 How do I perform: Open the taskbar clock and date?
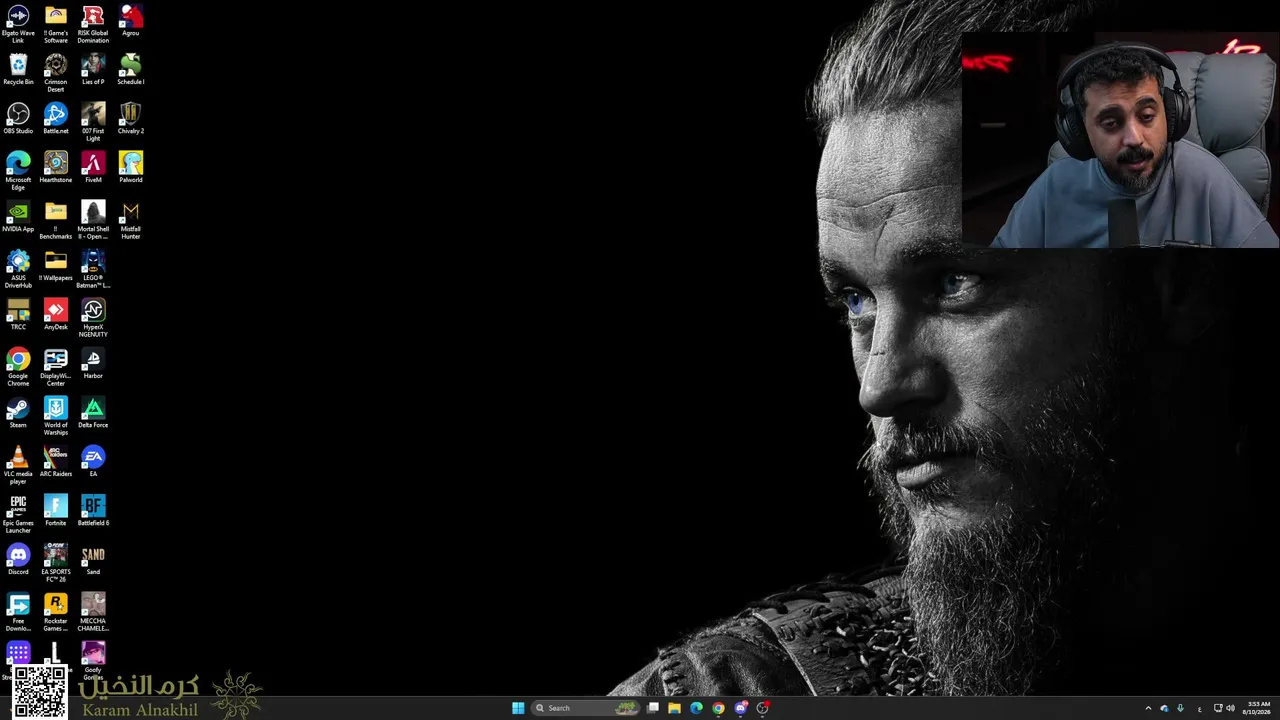click(x=1258, y=708)
